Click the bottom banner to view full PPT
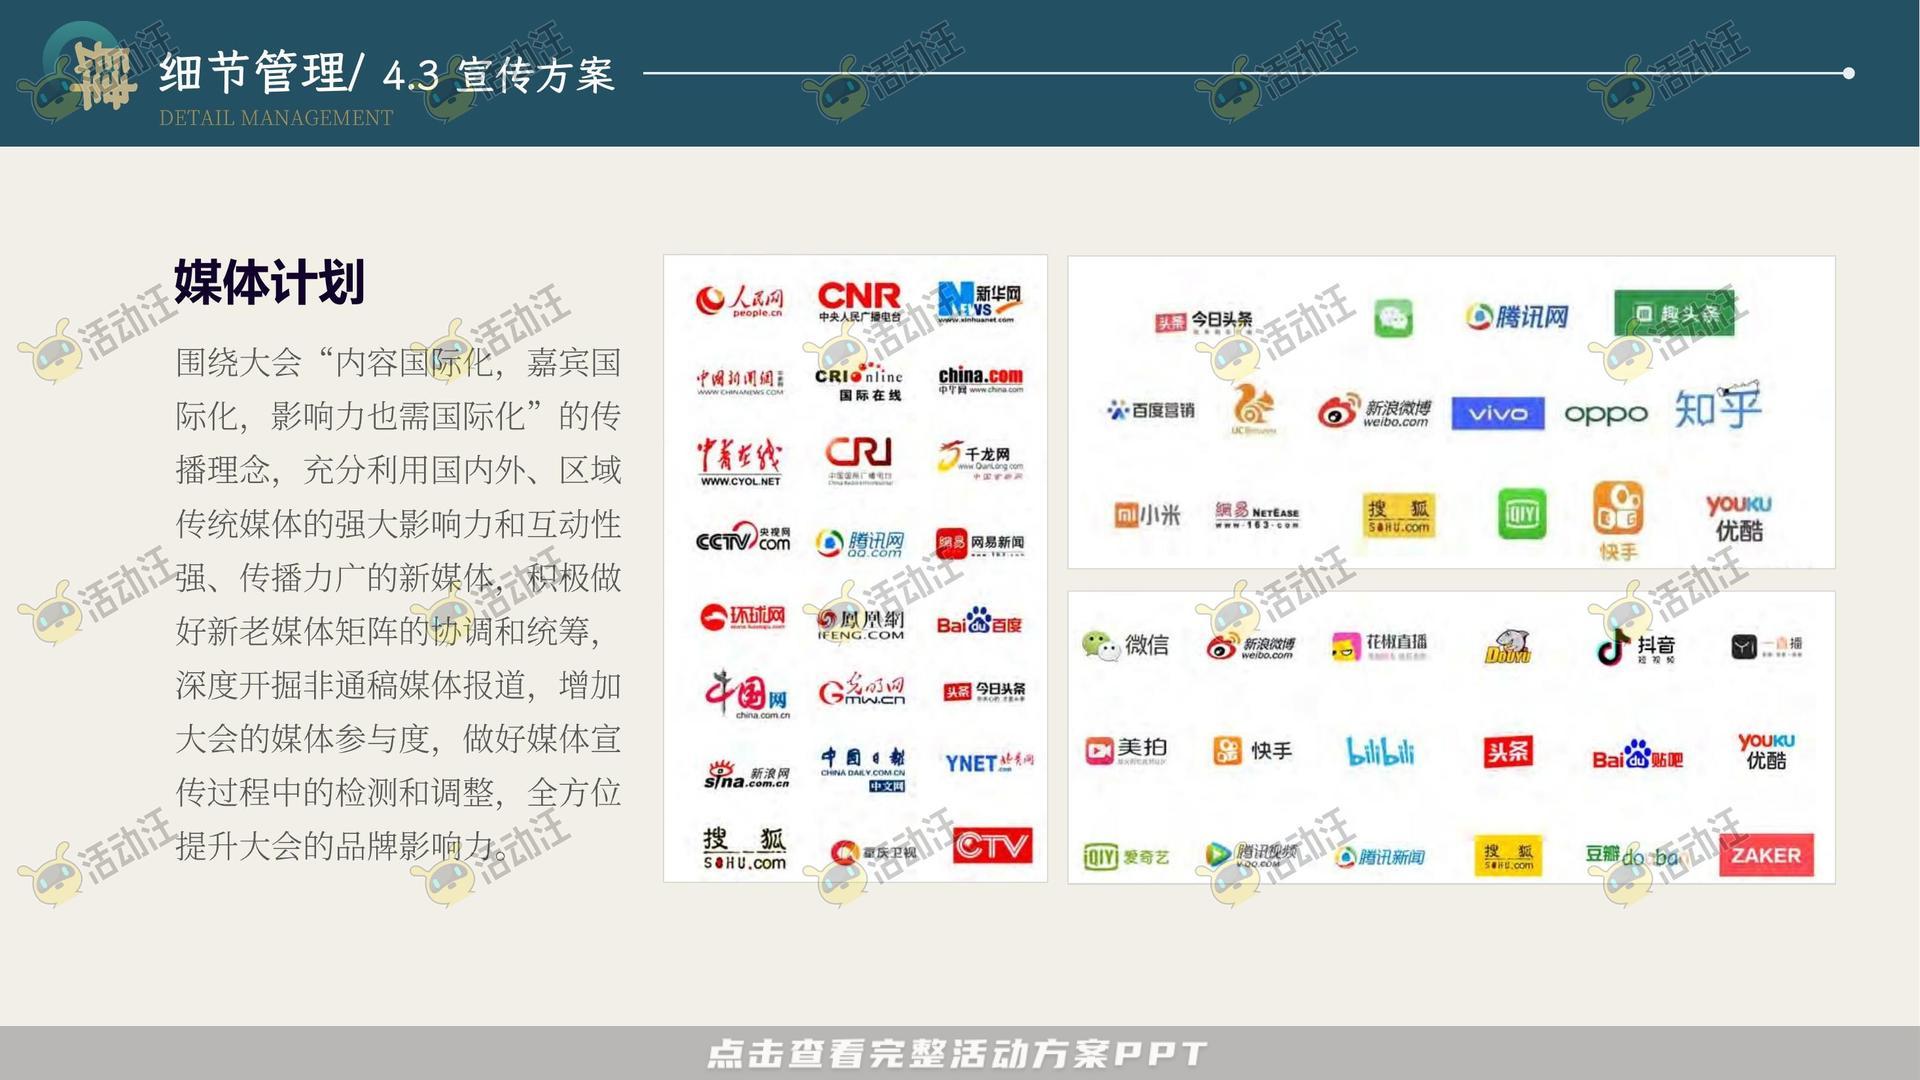 point(958,1053)
